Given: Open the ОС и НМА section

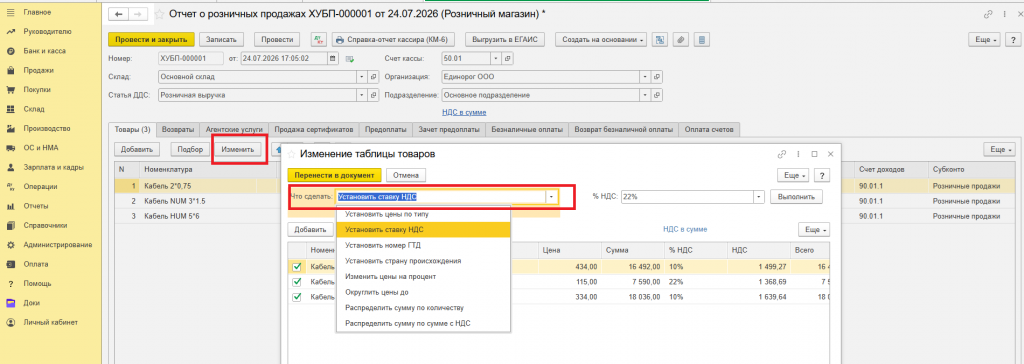Looking at the screenshot, I should point(40,148).
